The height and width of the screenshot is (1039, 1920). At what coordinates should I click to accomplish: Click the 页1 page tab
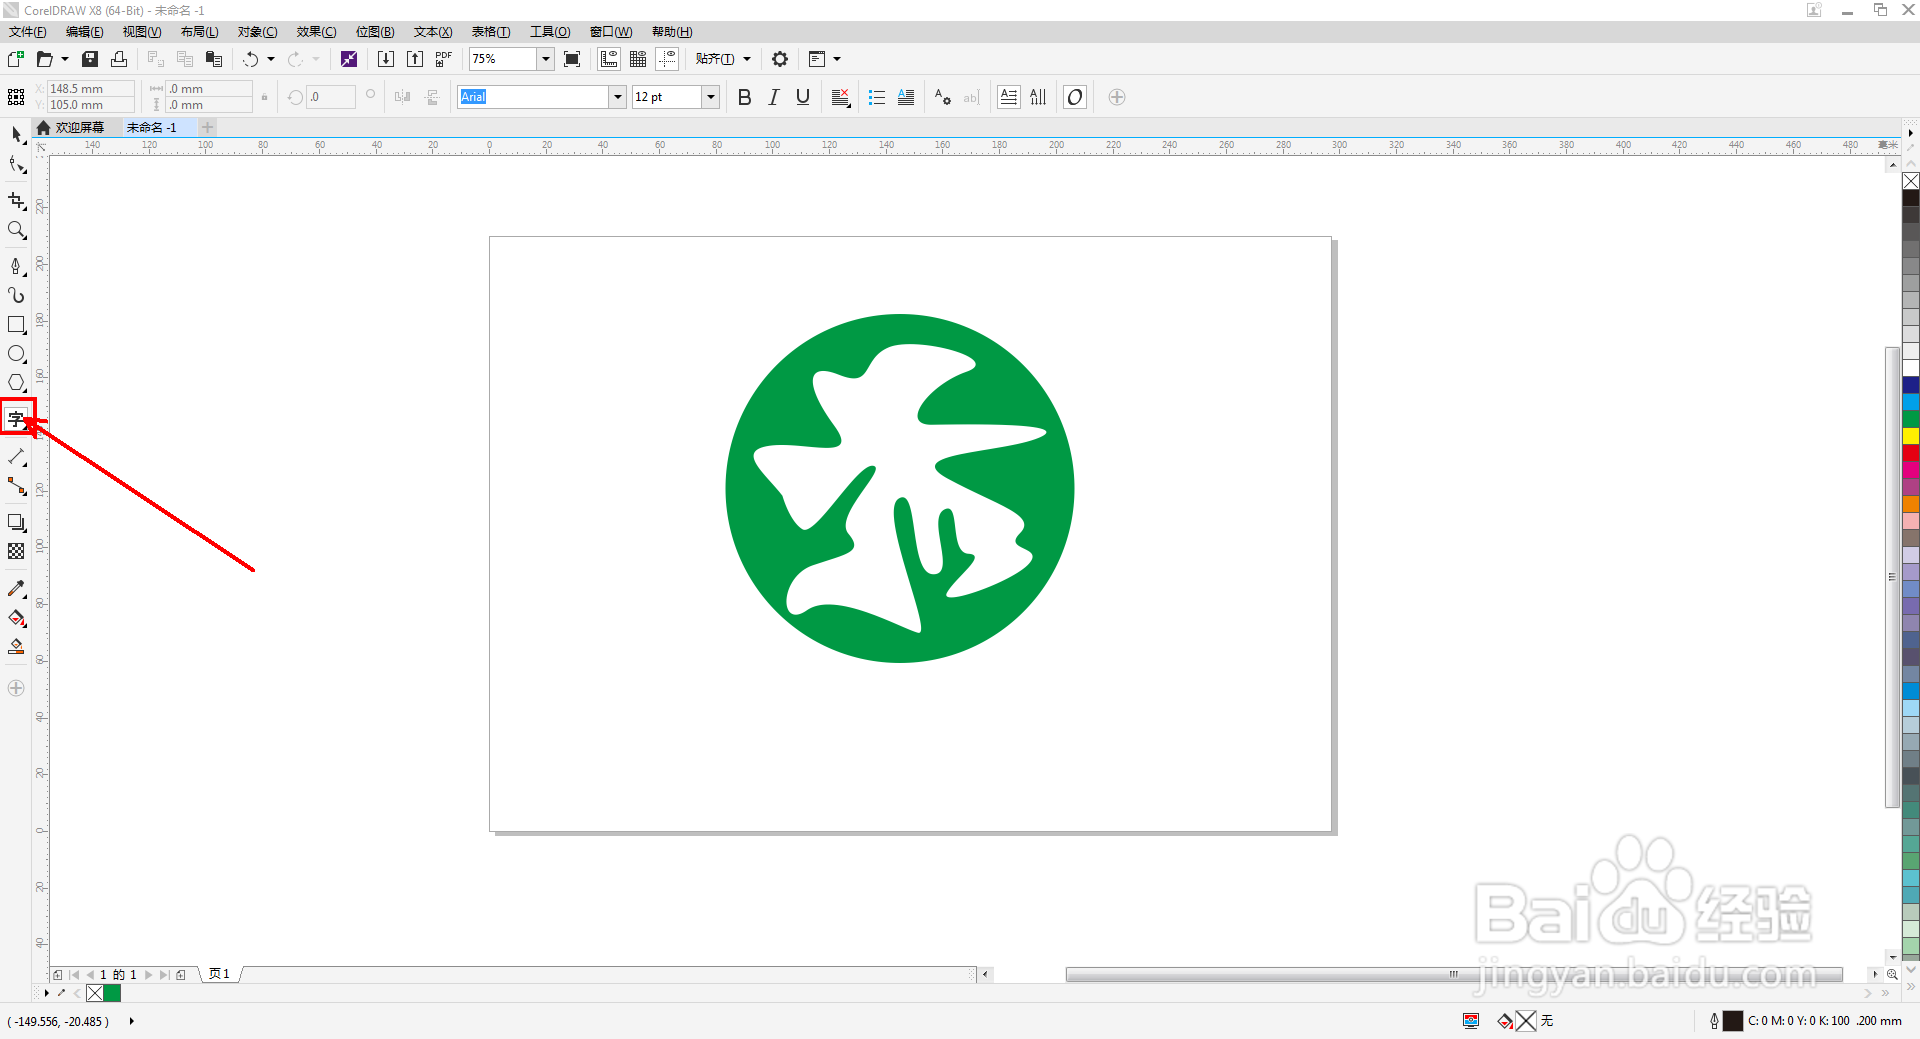point(219,974)
